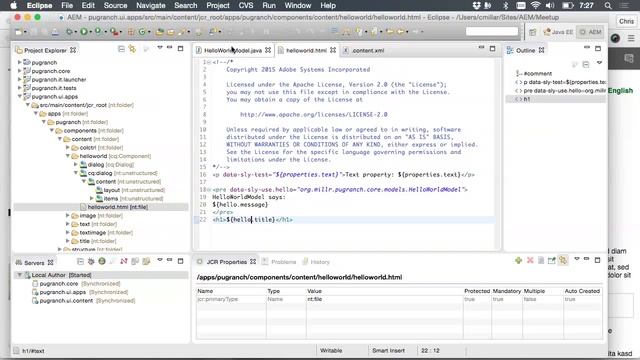Maximize the editor area
The width and height of the screenshot is (640, 360).
coord(492,49)
